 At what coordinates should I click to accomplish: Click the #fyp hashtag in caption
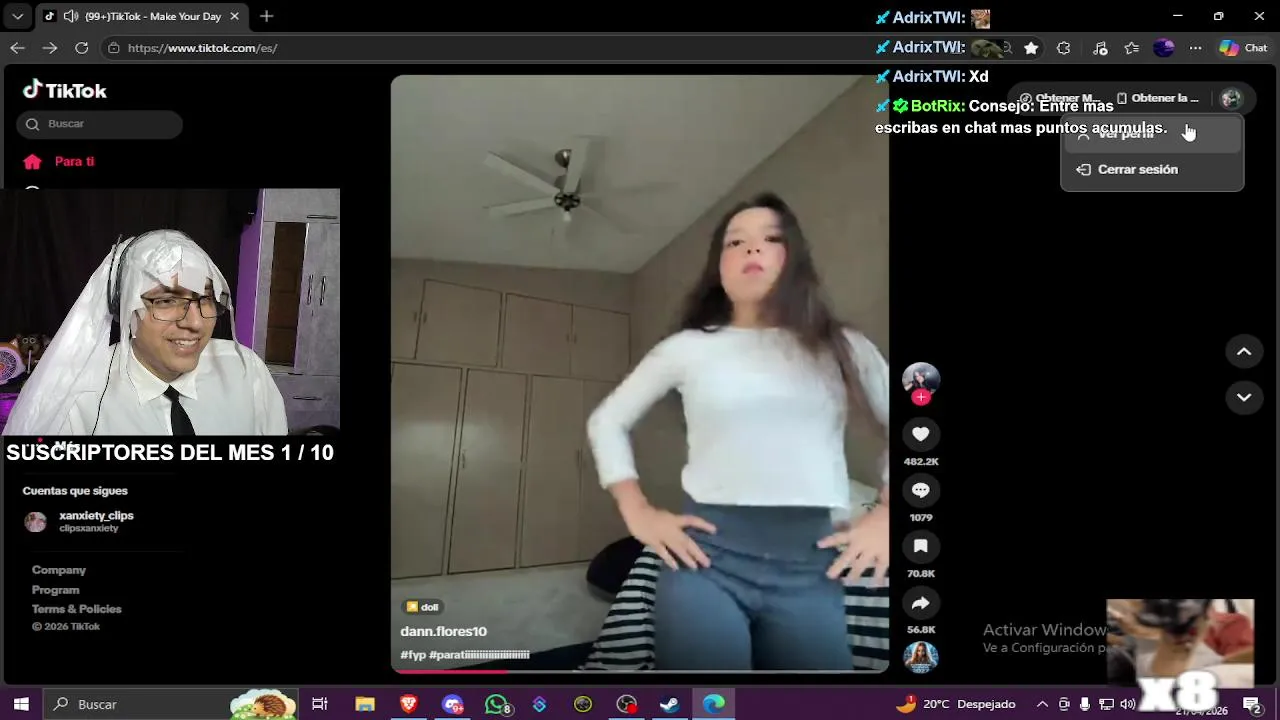[x=413, y=655]
